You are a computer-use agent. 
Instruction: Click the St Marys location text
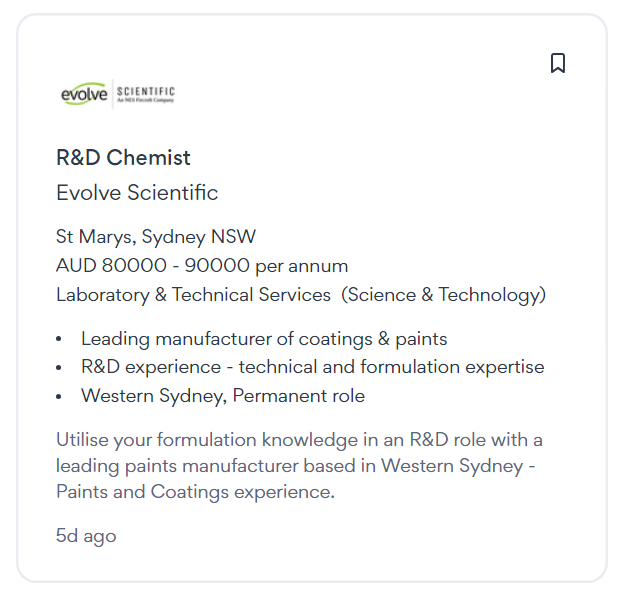[94, 237]
